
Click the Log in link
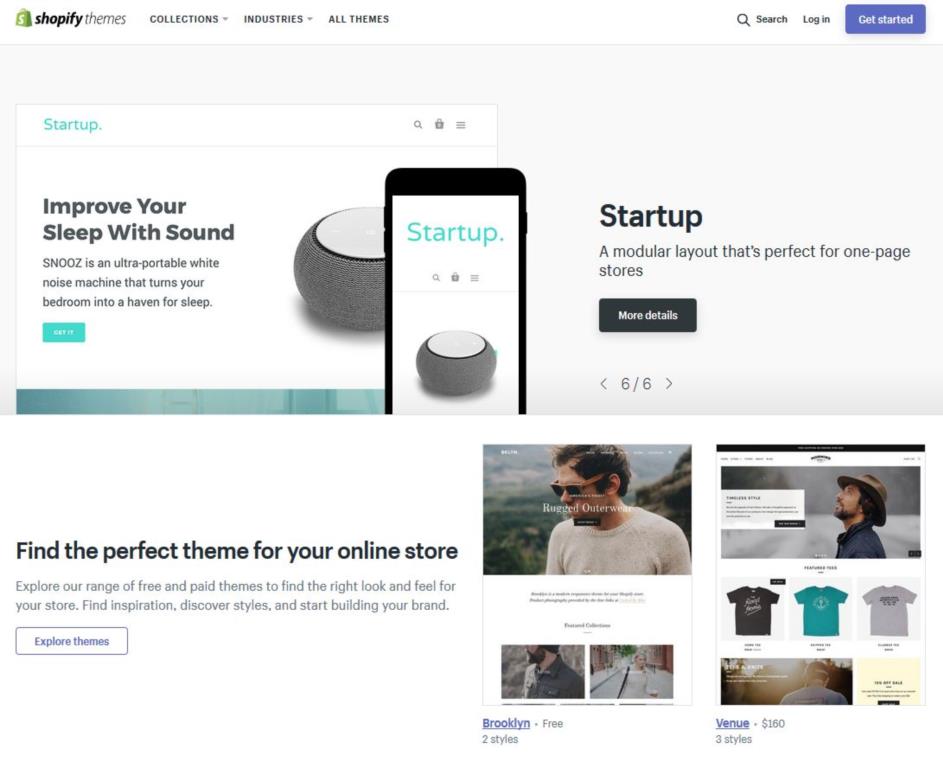tap(816, 19)
